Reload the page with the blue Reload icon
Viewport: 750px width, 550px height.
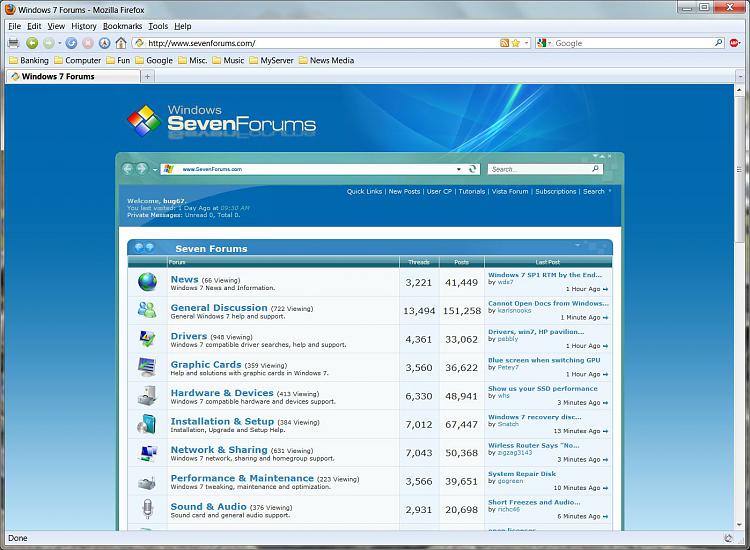[x=71, y=43]
